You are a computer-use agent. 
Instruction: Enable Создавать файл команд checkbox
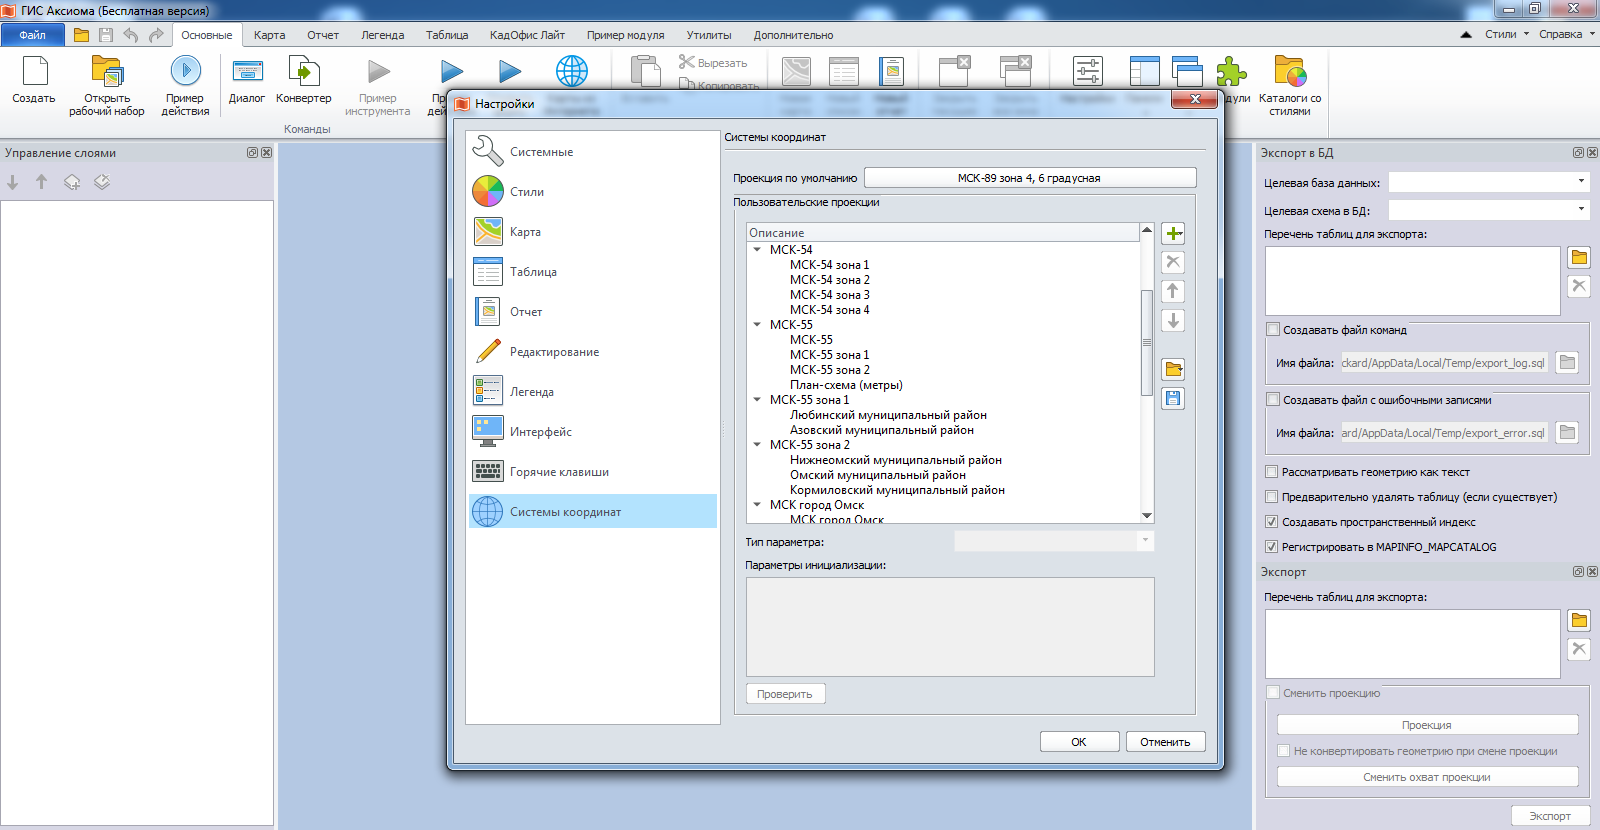click(x=1273, y=329)
